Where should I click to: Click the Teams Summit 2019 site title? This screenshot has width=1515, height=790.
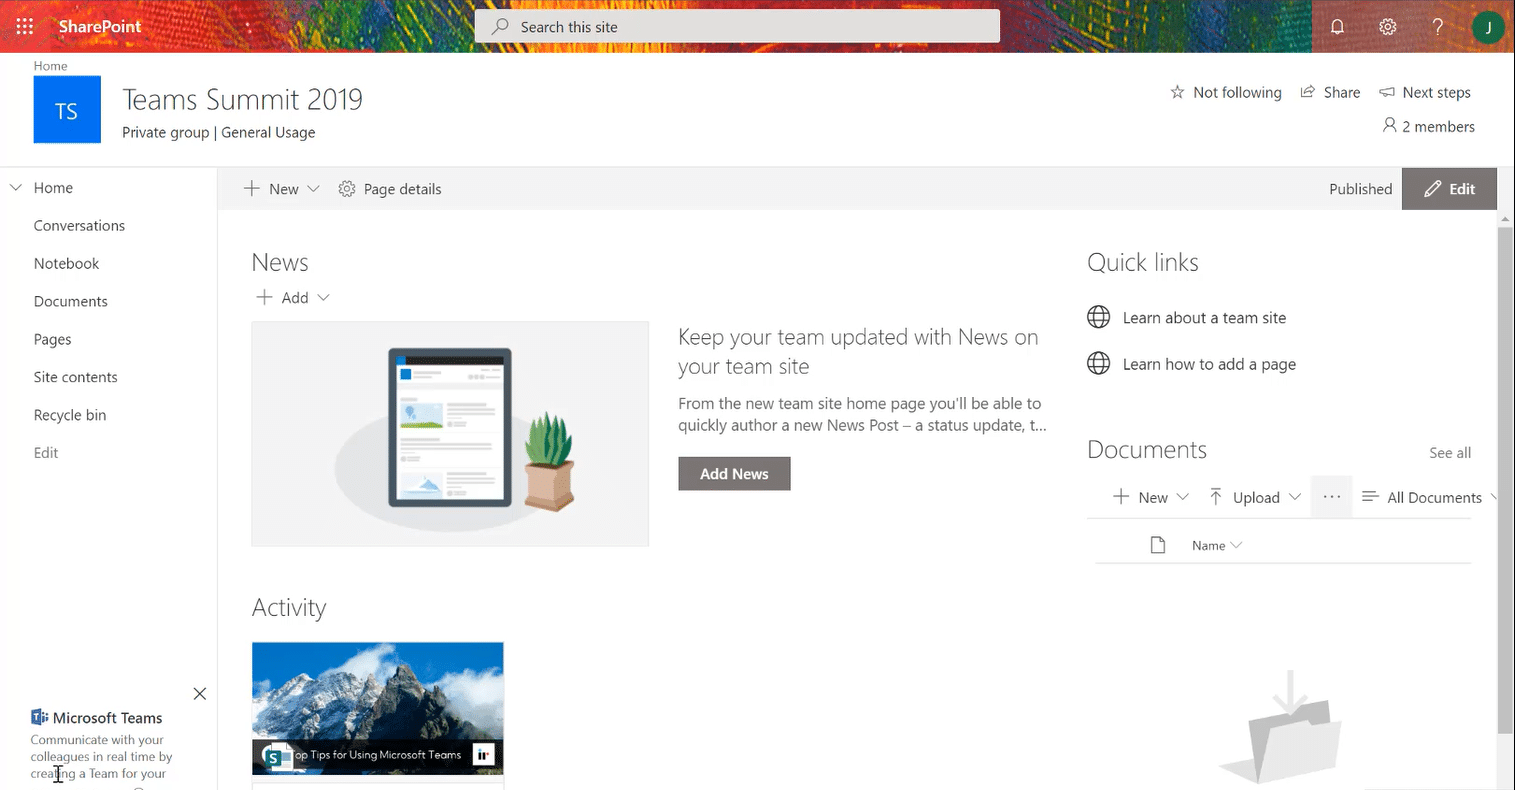coord(242,99)
